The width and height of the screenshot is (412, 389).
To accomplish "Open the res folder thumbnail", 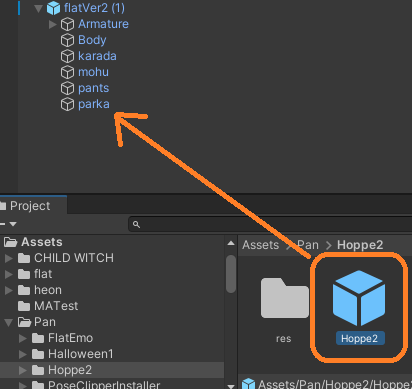I will 284,298.
